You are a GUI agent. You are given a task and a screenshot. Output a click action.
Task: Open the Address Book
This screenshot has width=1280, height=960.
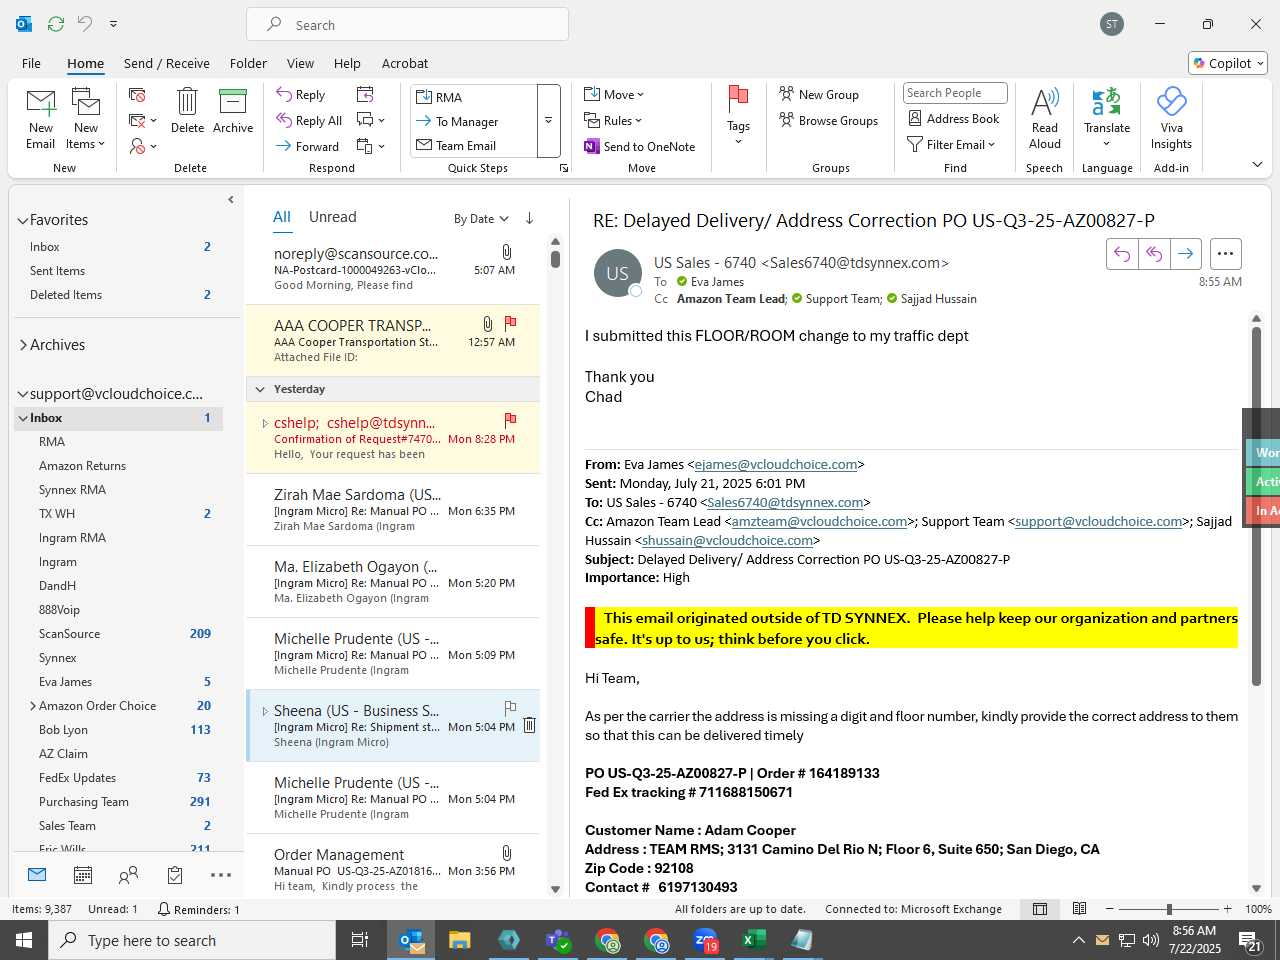click(954, 119)
